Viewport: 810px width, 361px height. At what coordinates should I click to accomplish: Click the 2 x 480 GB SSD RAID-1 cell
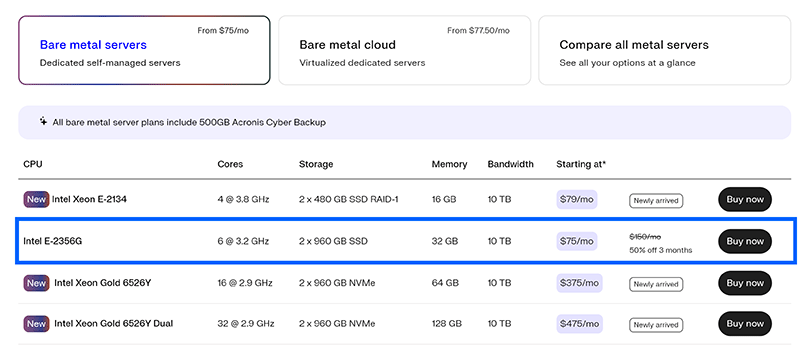[x=348, y=199]
